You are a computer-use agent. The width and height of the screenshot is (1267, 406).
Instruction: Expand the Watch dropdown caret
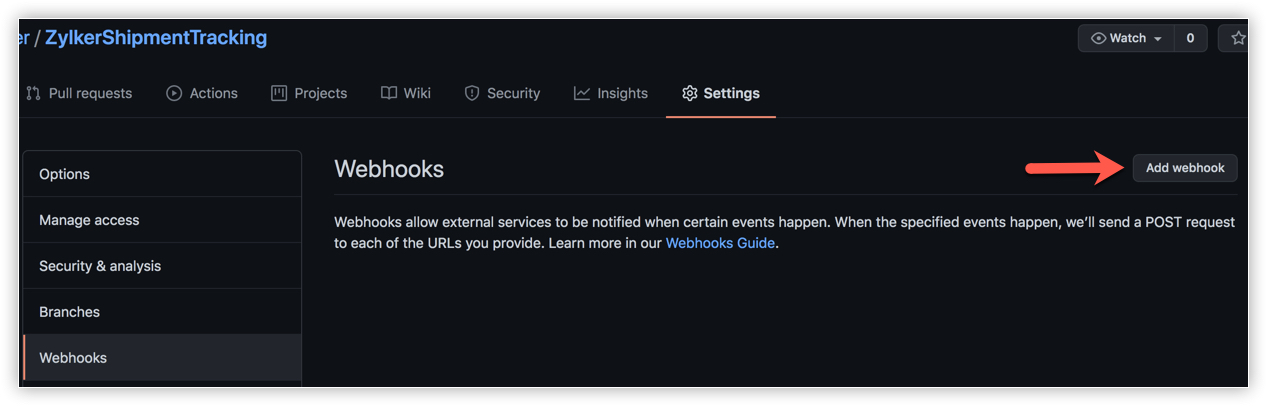point(1158,39)
